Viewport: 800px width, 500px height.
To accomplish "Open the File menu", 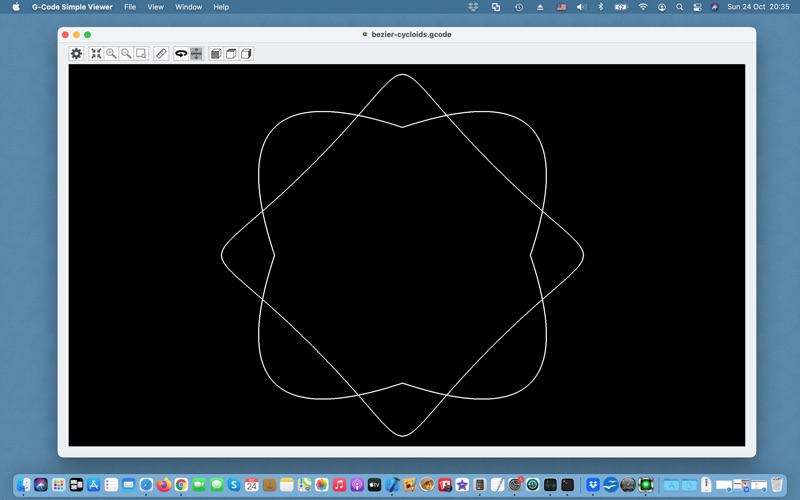I will pyautogui.click(x=130, y=7).
